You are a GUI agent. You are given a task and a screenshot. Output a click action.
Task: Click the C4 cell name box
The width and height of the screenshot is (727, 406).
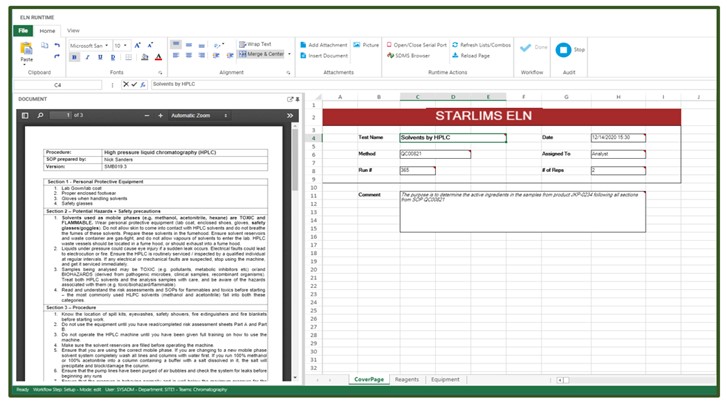click(x=57, y=85)
